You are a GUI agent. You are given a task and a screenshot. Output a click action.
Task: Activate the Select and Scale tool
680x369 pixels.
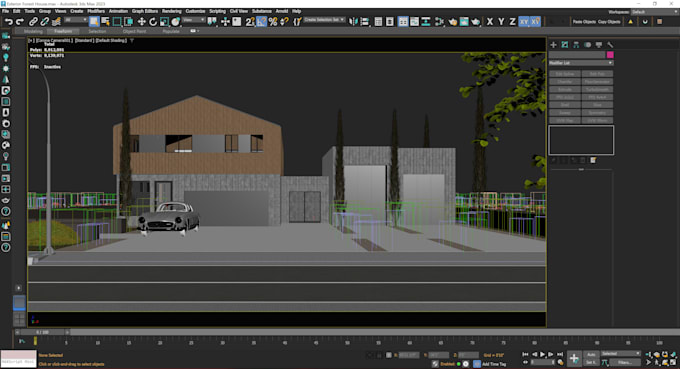164,22
